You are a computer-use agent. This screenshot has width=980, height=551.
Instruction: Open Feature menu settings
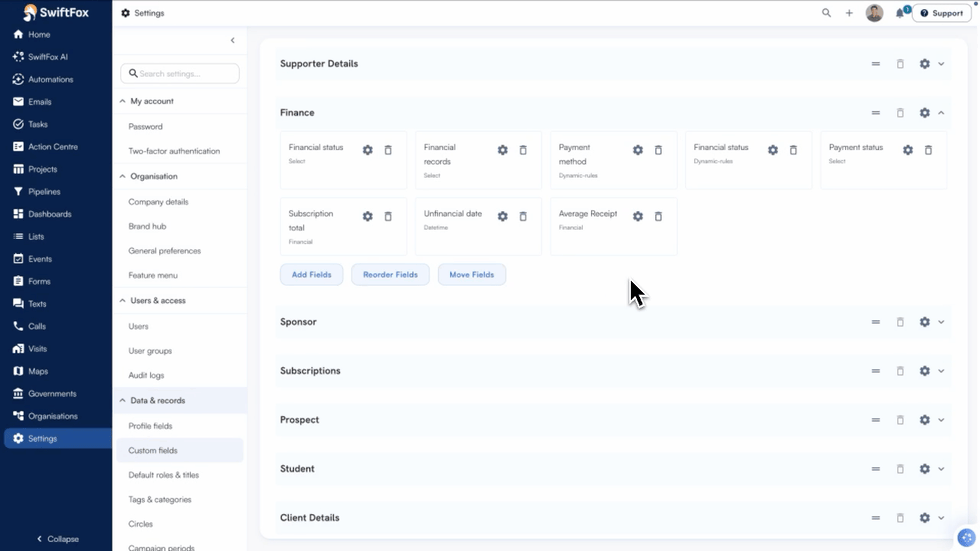coord(153,276)
